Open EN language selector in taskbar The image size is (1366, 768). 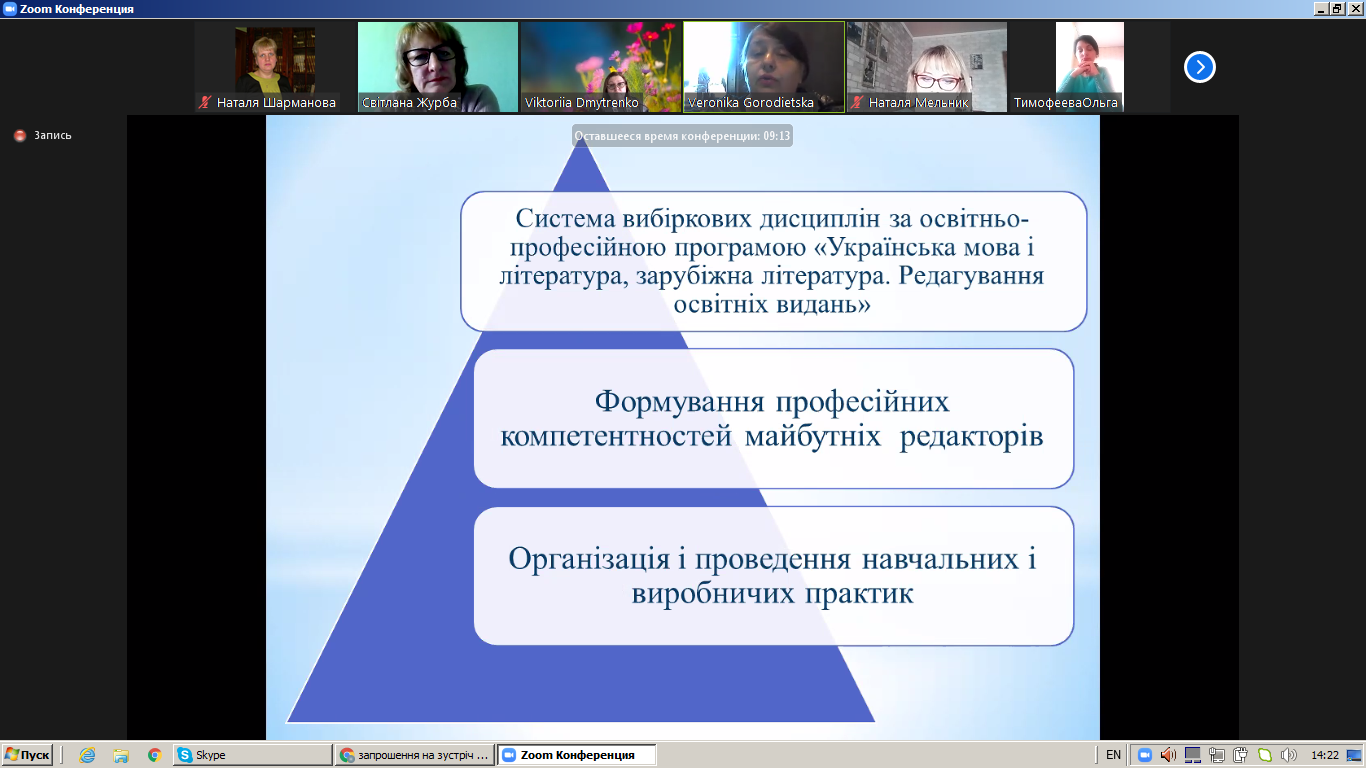coord(1113,755)
